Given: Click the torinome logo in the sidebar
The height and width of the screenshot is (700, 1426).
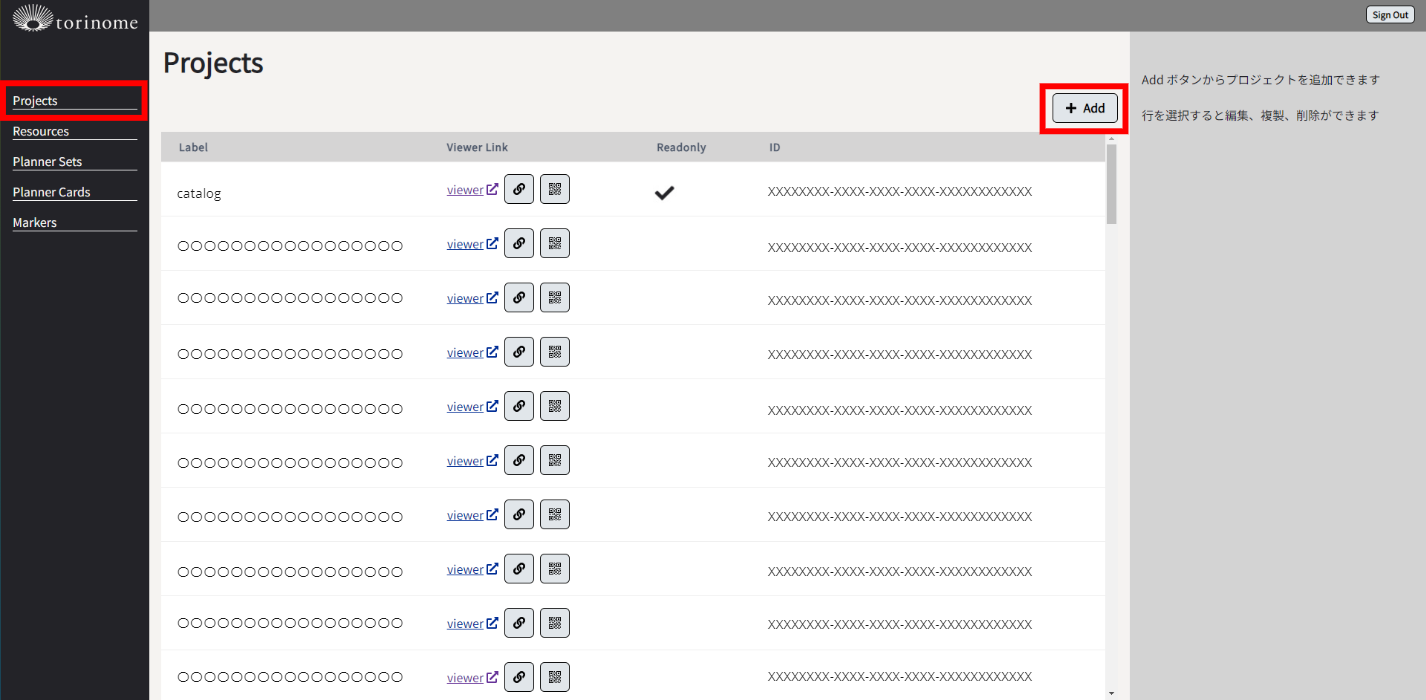Looking at the screenshot, I should (x=75, y=18).
